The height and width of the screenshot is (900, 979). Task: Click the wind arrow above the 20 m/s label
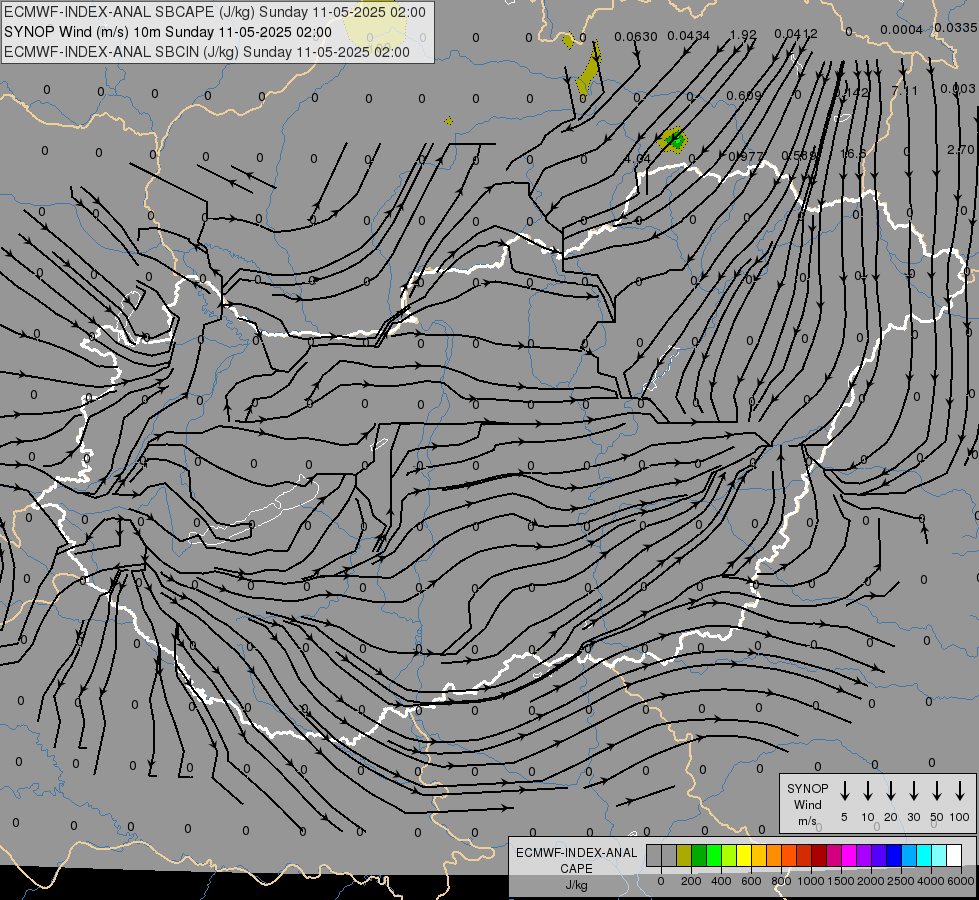click(891, 790)
